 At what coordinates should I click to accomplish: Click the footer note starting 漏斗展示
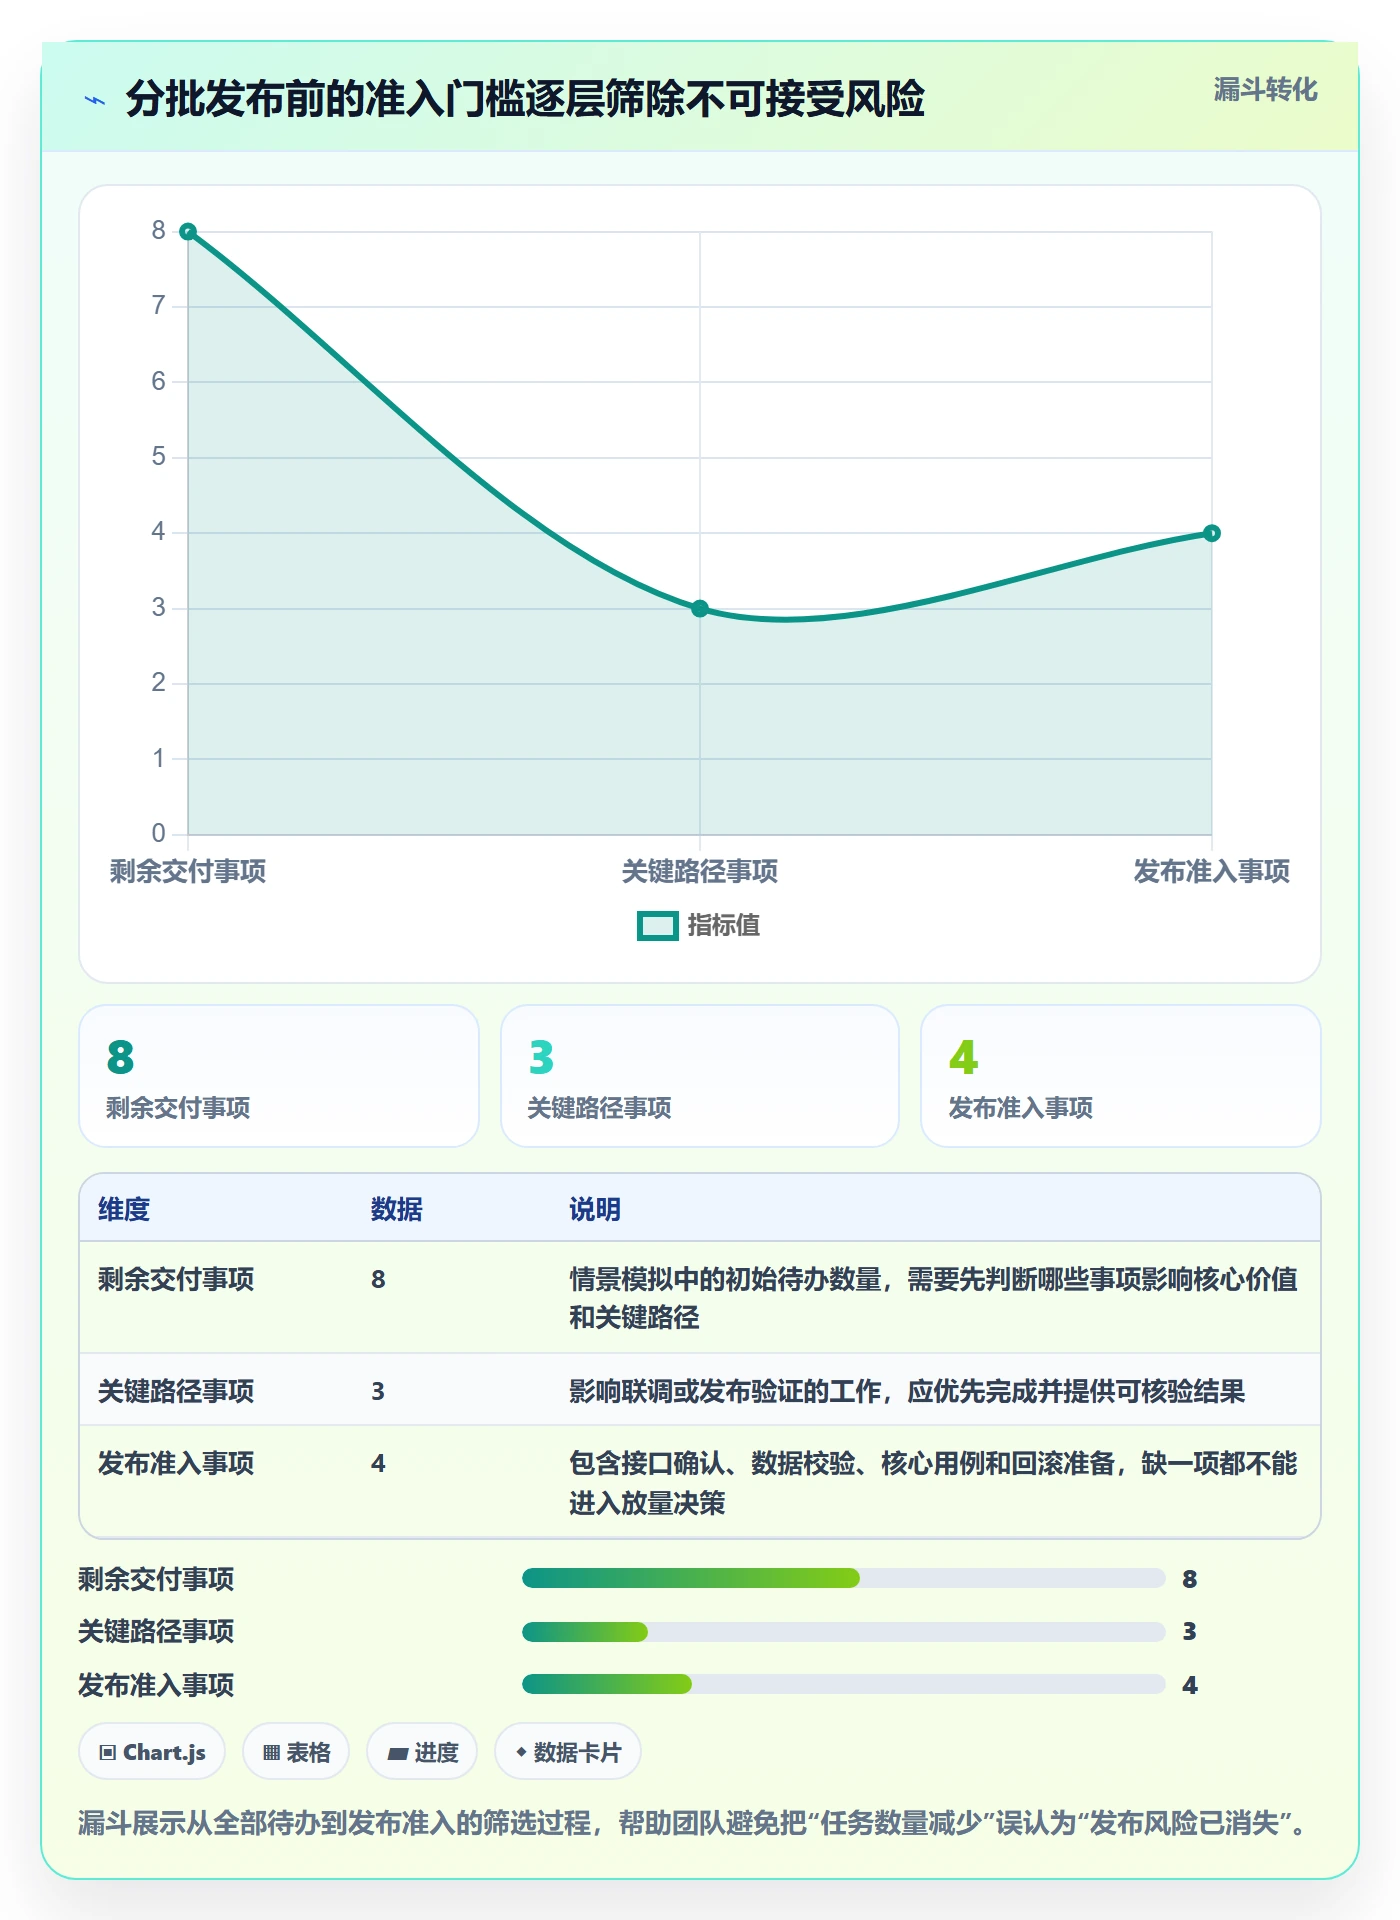click(x=693, y=1823)
